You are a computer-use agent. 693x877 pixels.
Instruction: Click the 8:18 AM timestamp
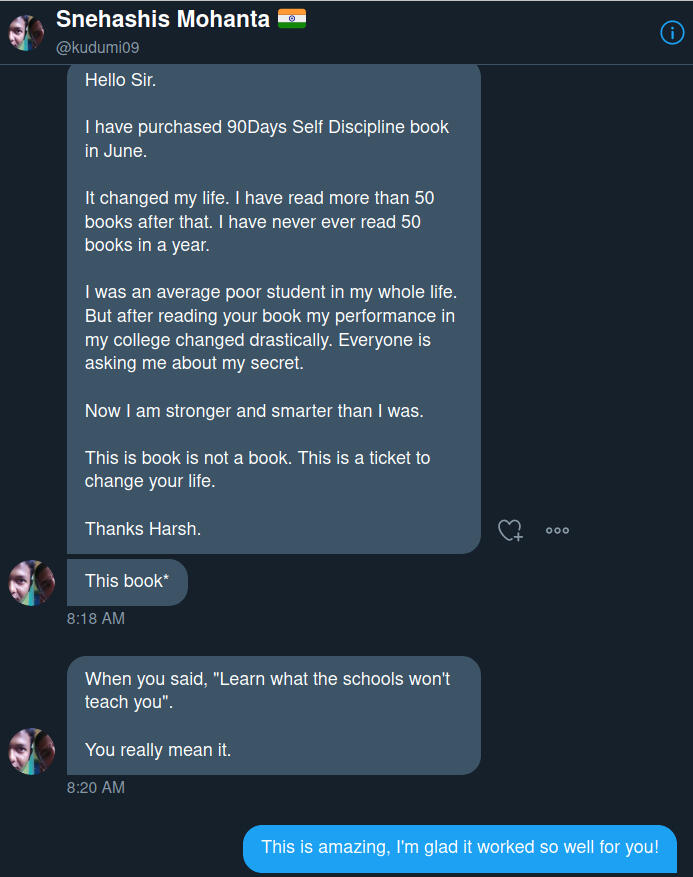[x=96, y=619]
